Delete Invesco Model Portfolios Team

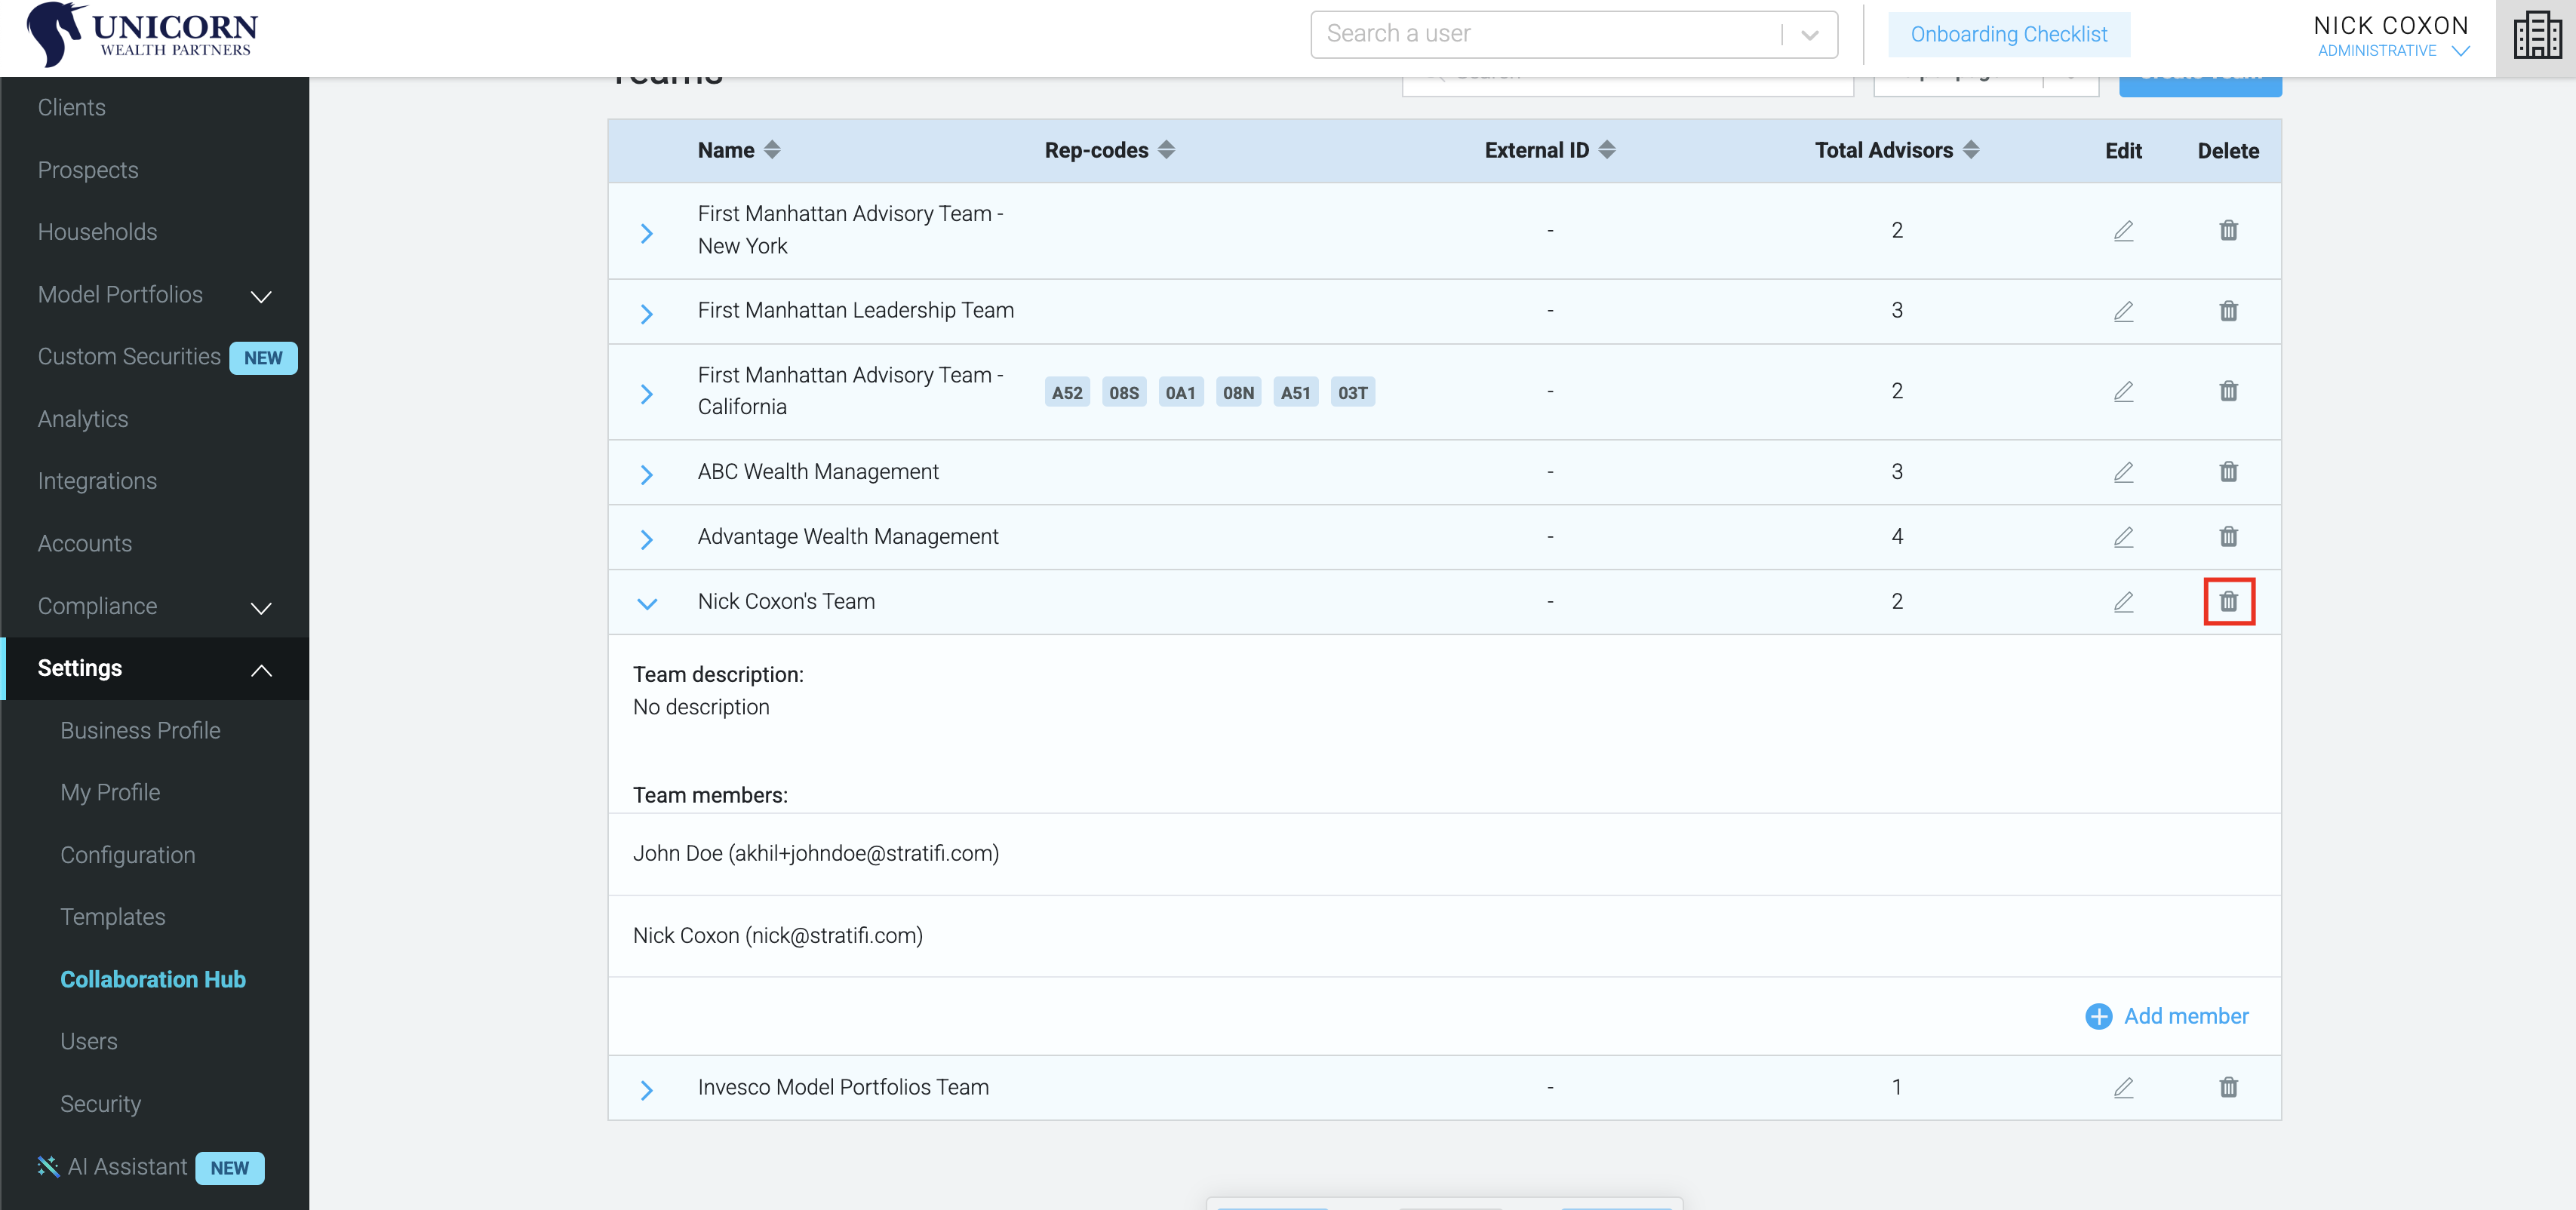tap(2228, 1087)
